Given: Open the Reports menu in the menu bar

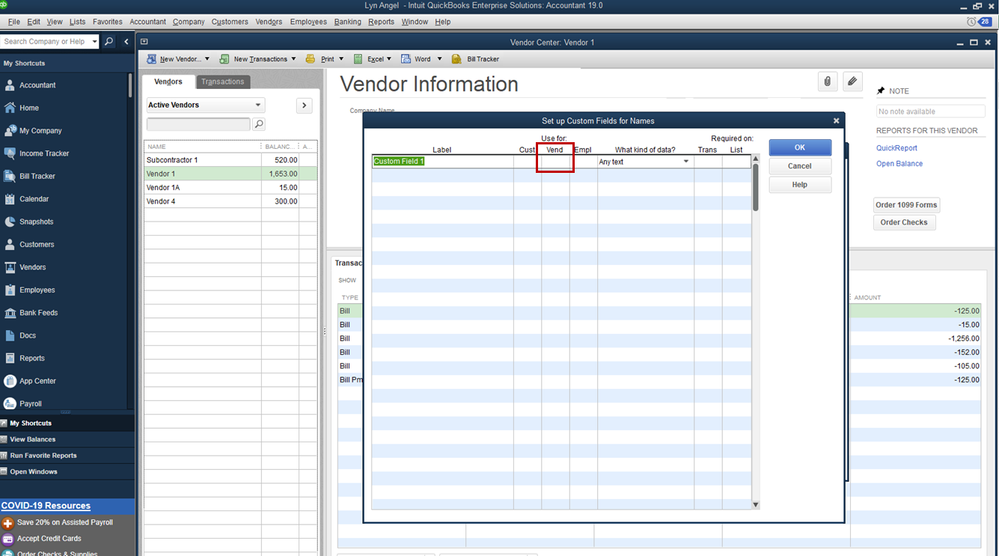Looking at the screenshot, I should (x=381, y=22).
